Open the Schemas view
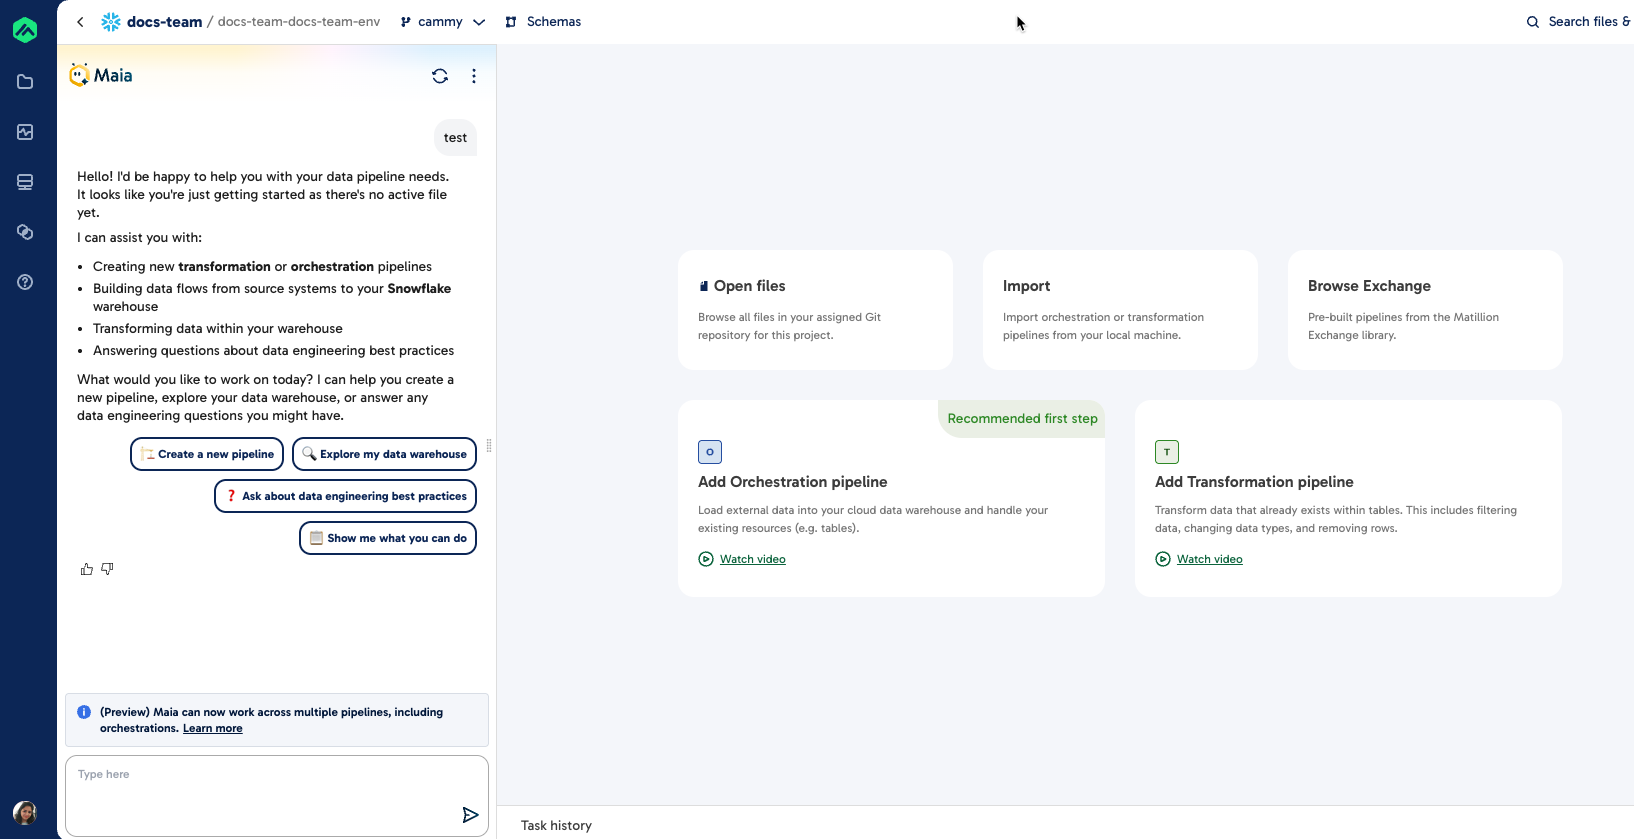This screenshot has height=839, width=1634. (x=543, y=22)
